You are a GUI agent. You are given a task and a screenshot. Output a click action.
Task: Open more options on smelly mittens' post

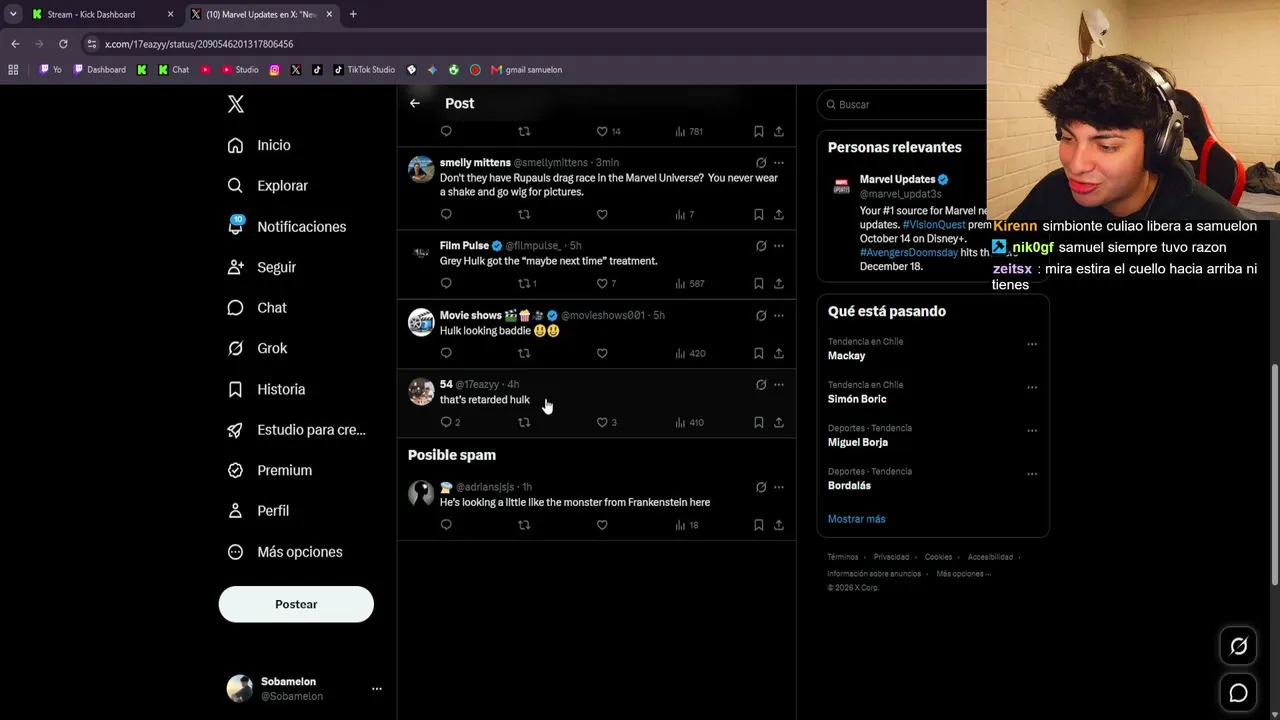779,163
